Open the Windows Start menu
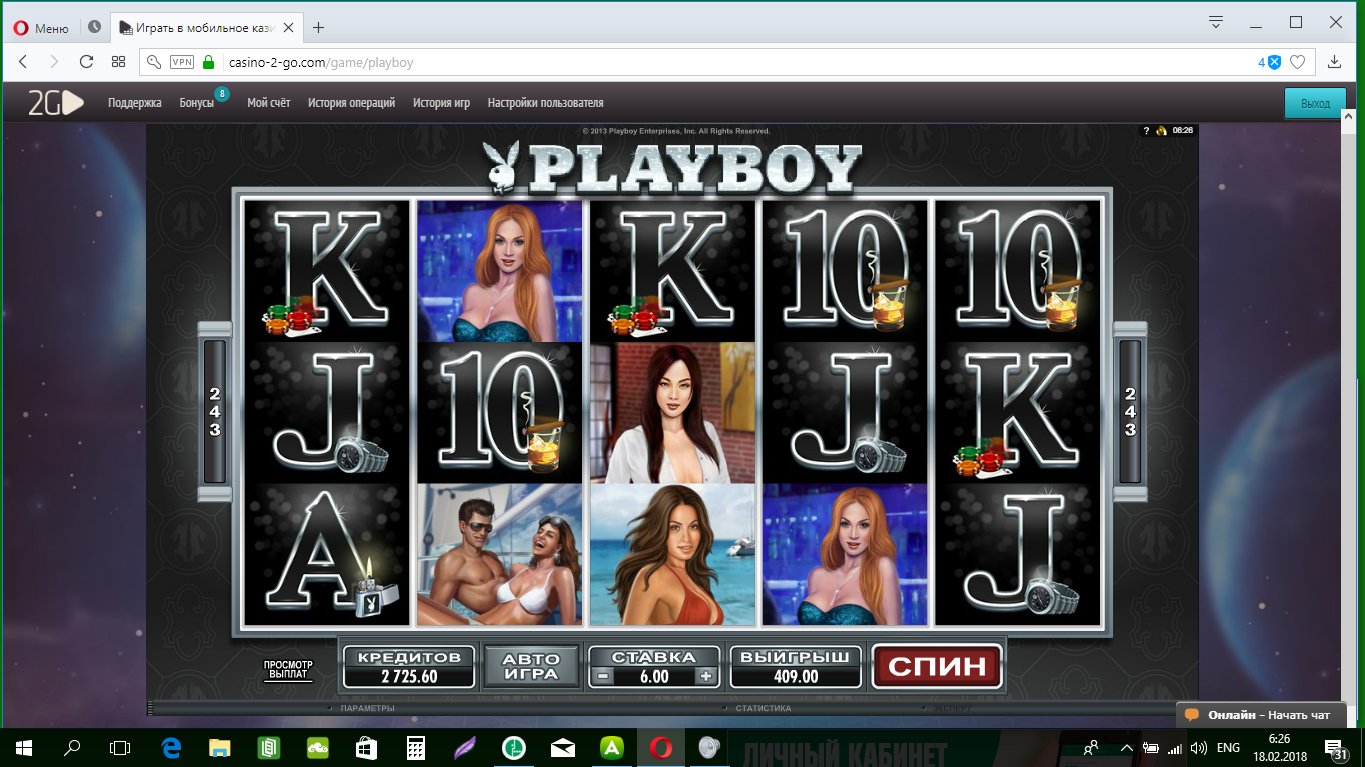 coord(24,747)
